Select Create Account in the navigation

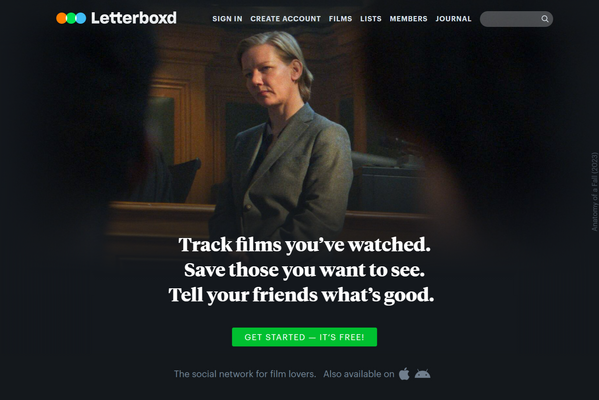(285, 19)
